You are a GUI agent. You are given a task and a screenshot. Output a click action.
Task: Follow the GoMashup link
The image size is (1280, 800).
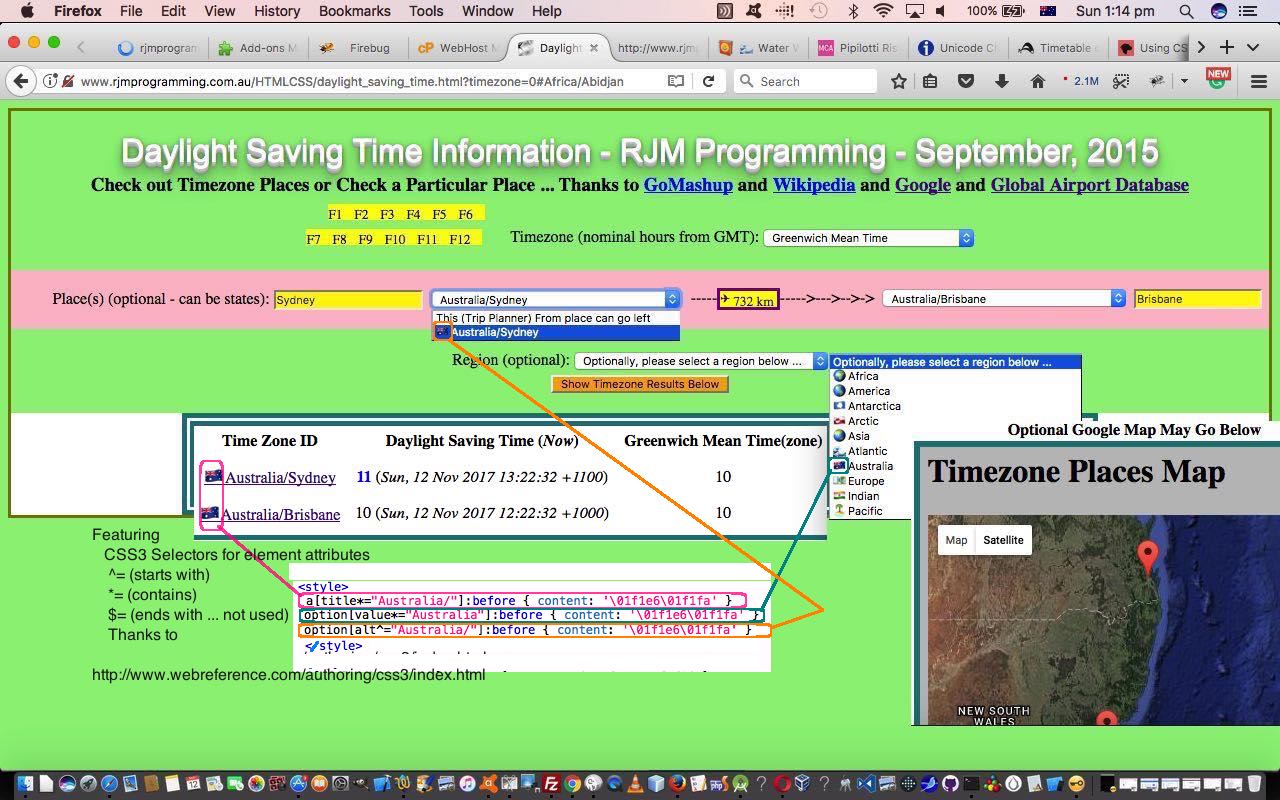click(688, 185)
